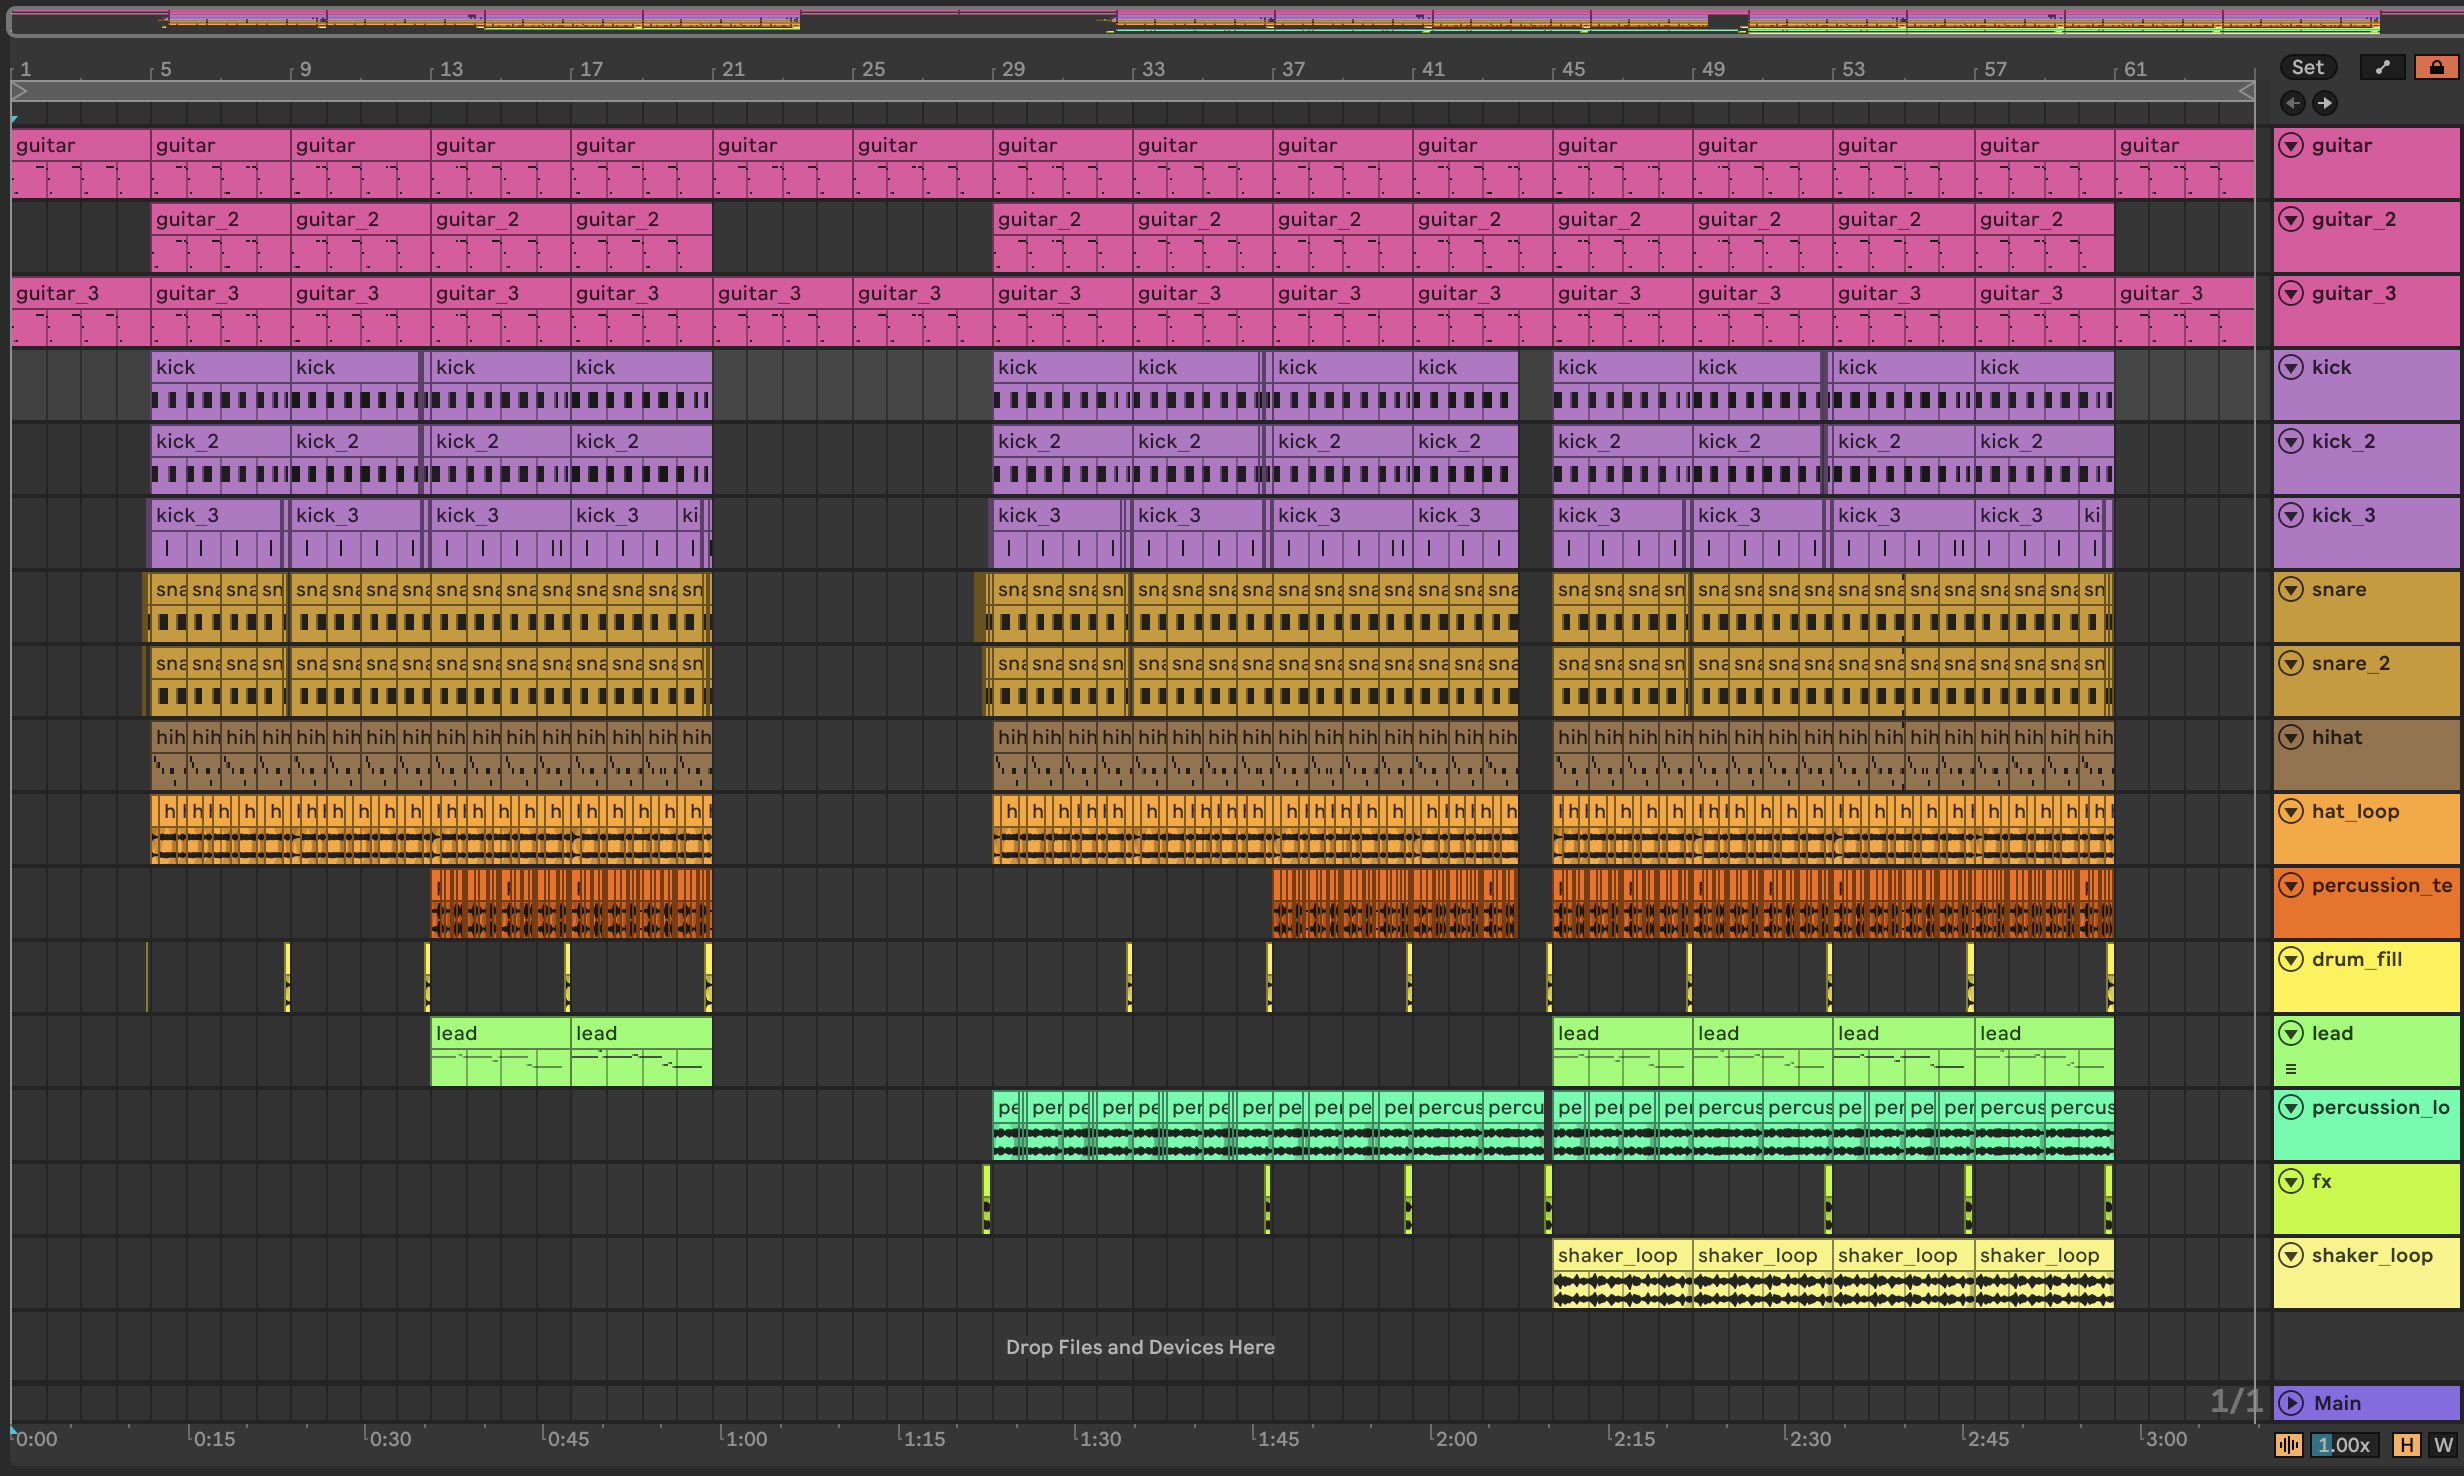Screen dimensions: 2464x1476
Task: Collapse the kick track fold arrow
Action: (2291, 368)
